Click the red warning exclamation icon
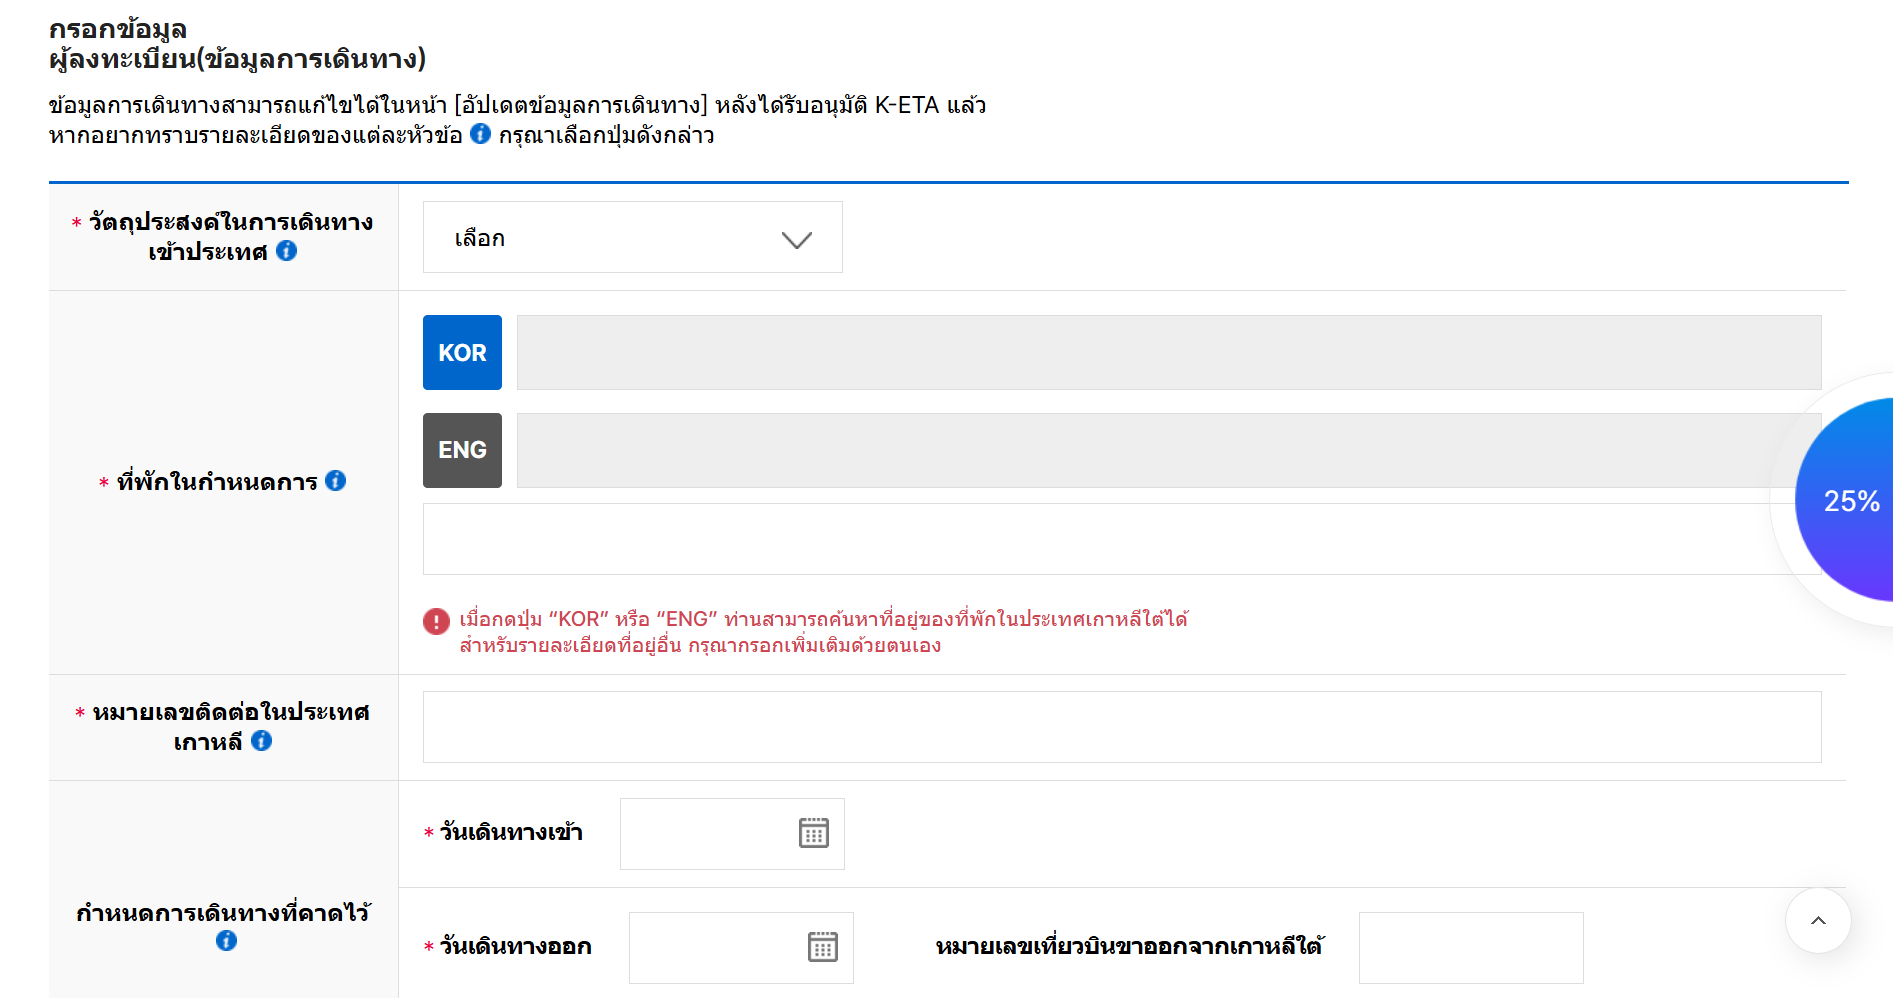This screenshot has height=998, width=1893. tap(435, 622)
